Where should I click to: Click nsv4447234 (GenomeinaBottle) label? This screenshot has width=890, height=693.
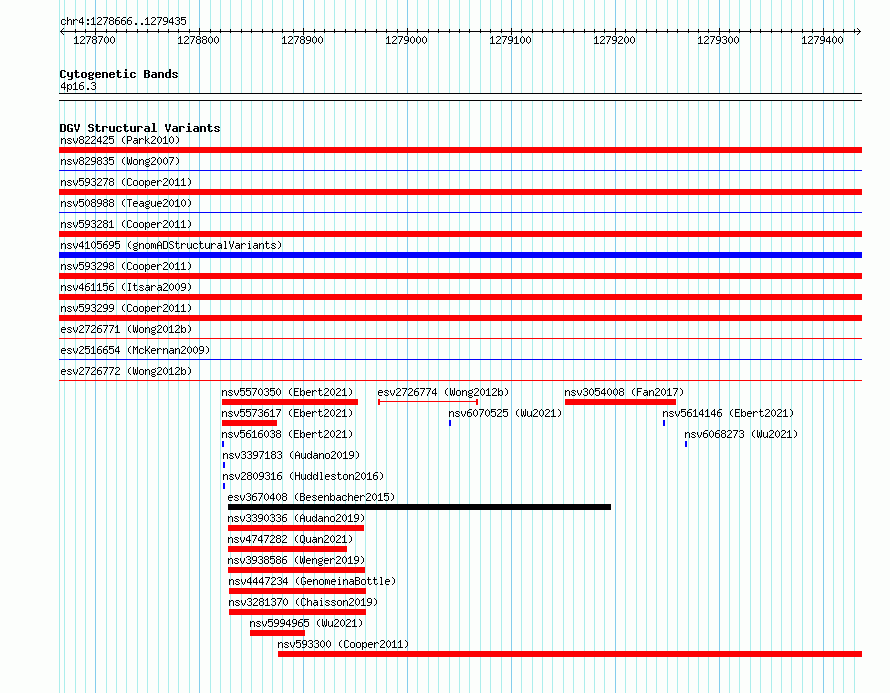(312, 581)
